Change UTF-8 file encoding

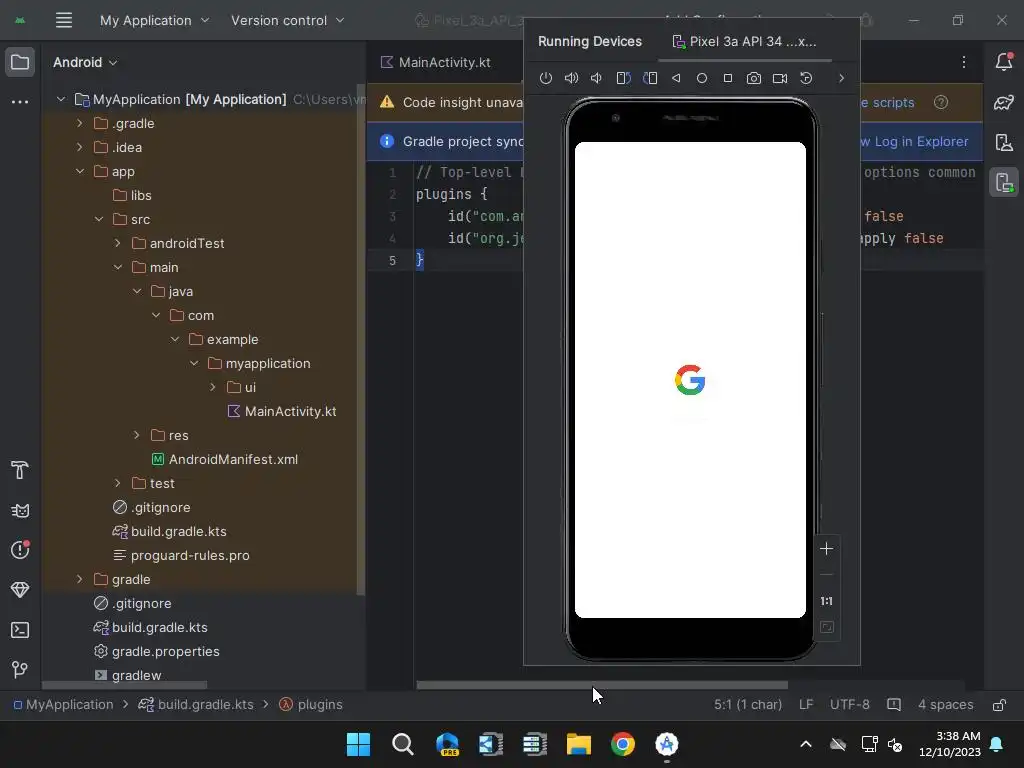850,705
